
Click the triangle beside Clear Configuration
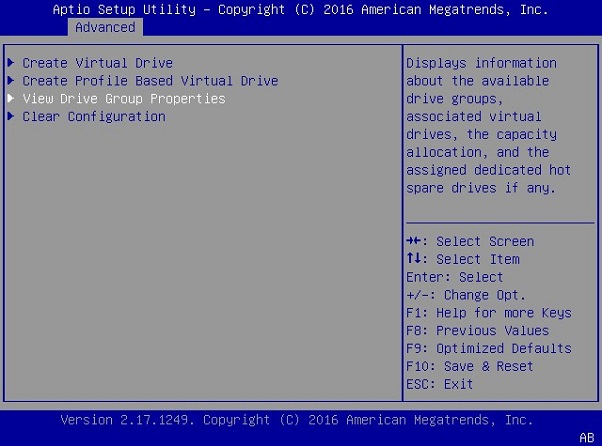pyautogui.click(x=11, y=117)
